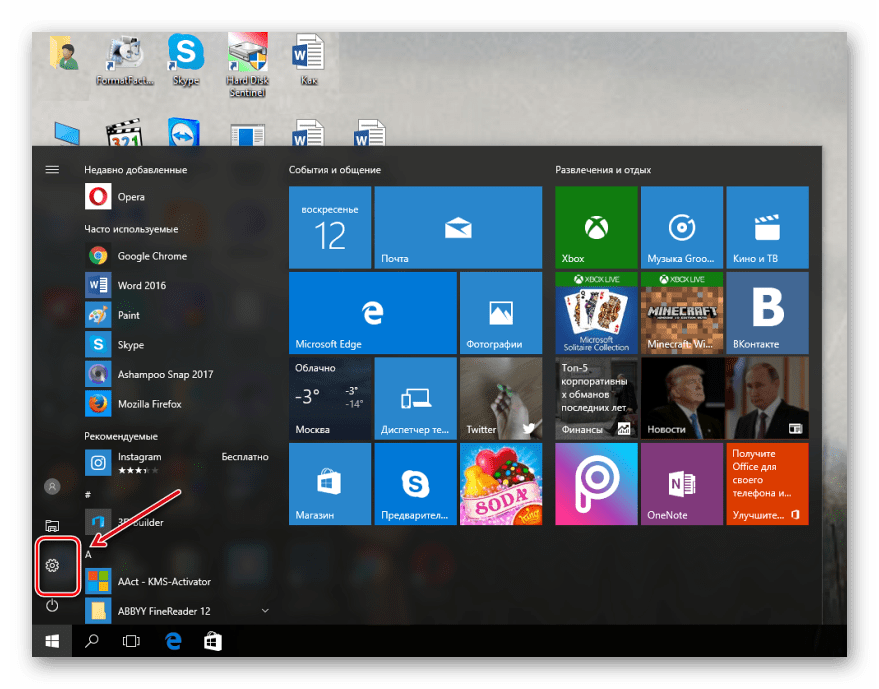Viewport: 879px width, 689px height.
Task: Click the letter A group header
Action: (88, 554)
